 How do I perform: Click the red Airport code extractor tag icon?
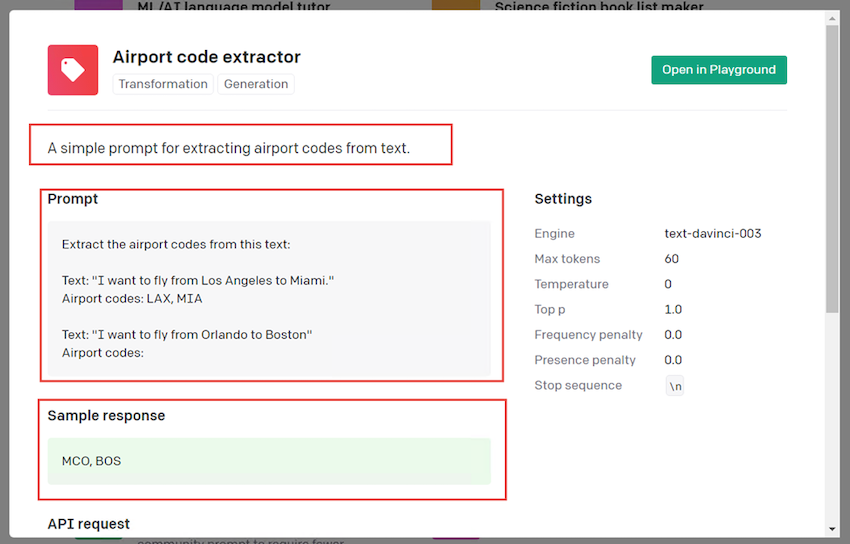pyautogui.click(x=73, y=70)
